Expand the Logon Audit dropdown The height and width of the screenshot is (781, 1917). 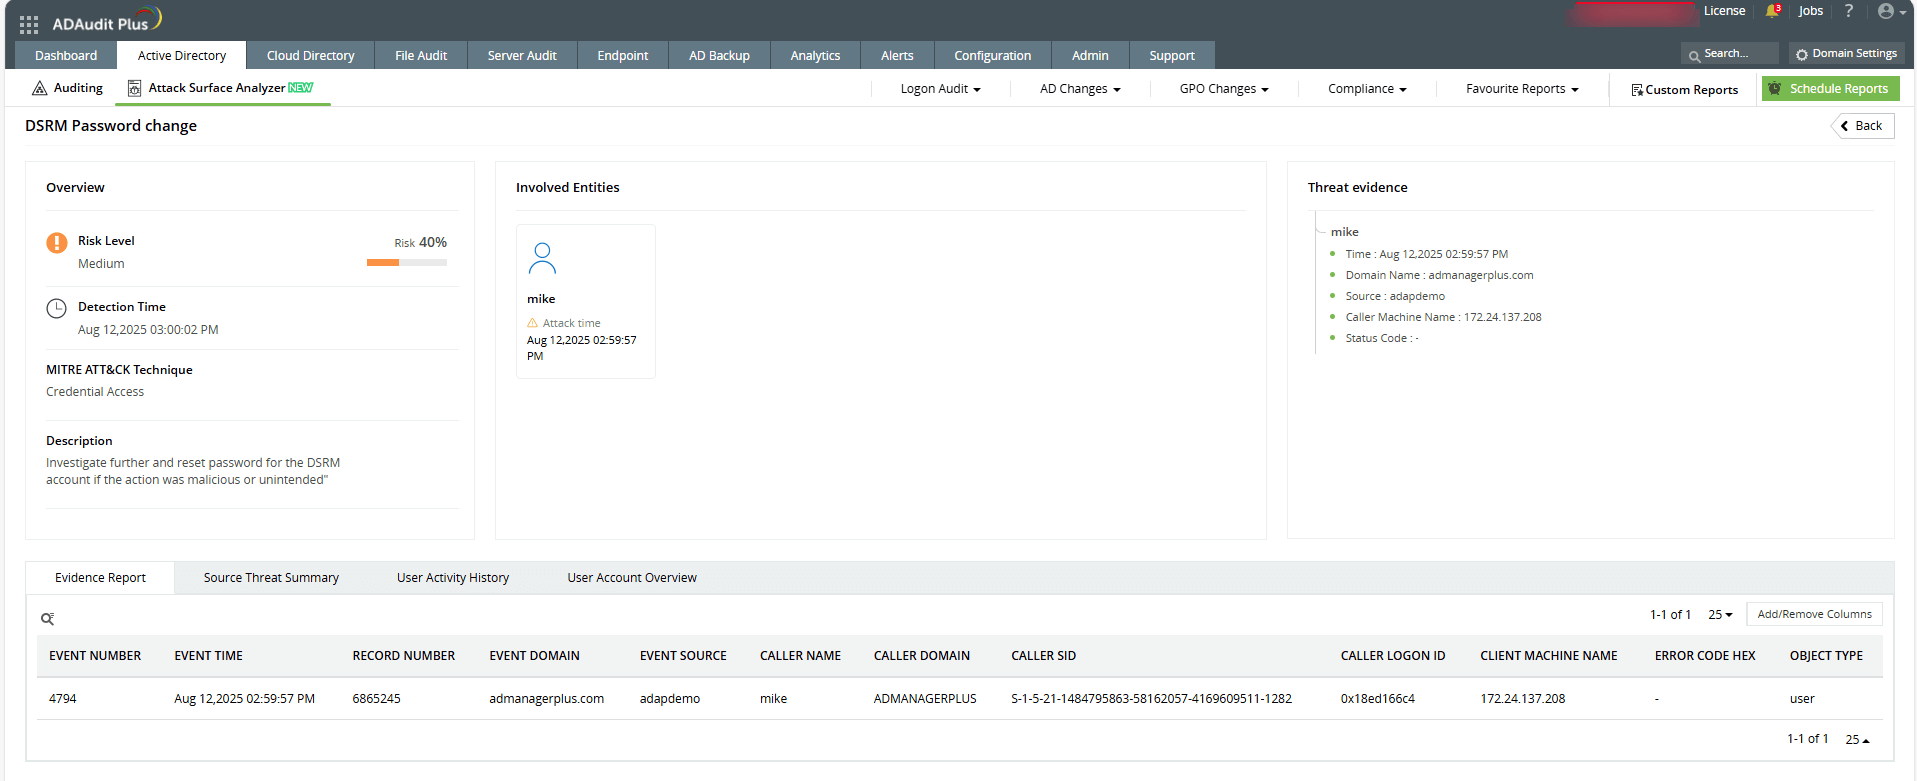(x=940, y=89)
